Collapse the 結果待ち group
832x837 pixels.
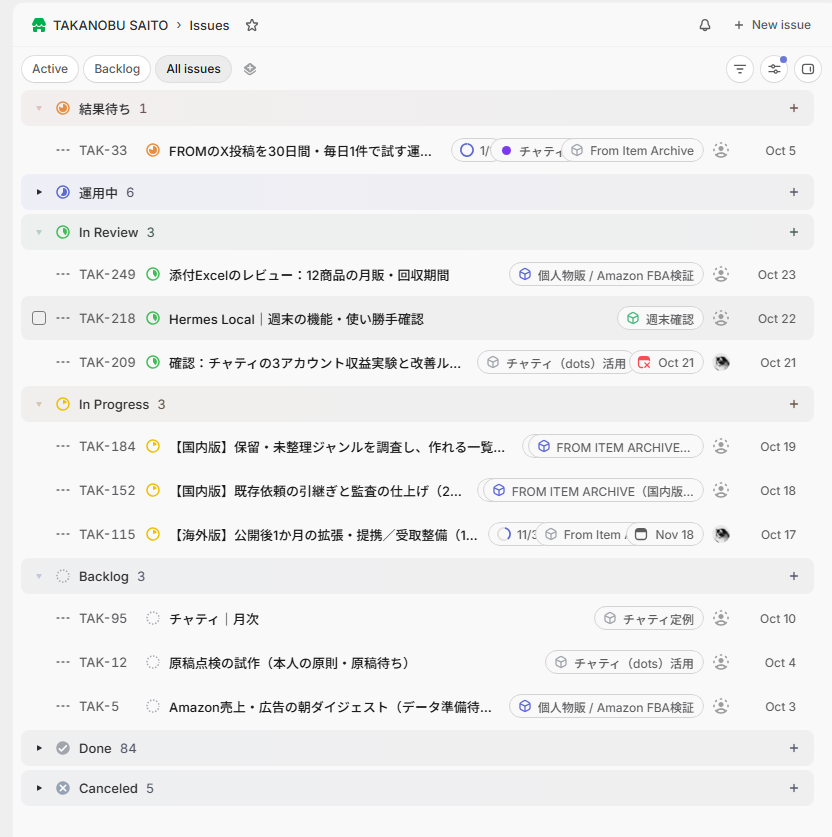[x=39, y=108]
